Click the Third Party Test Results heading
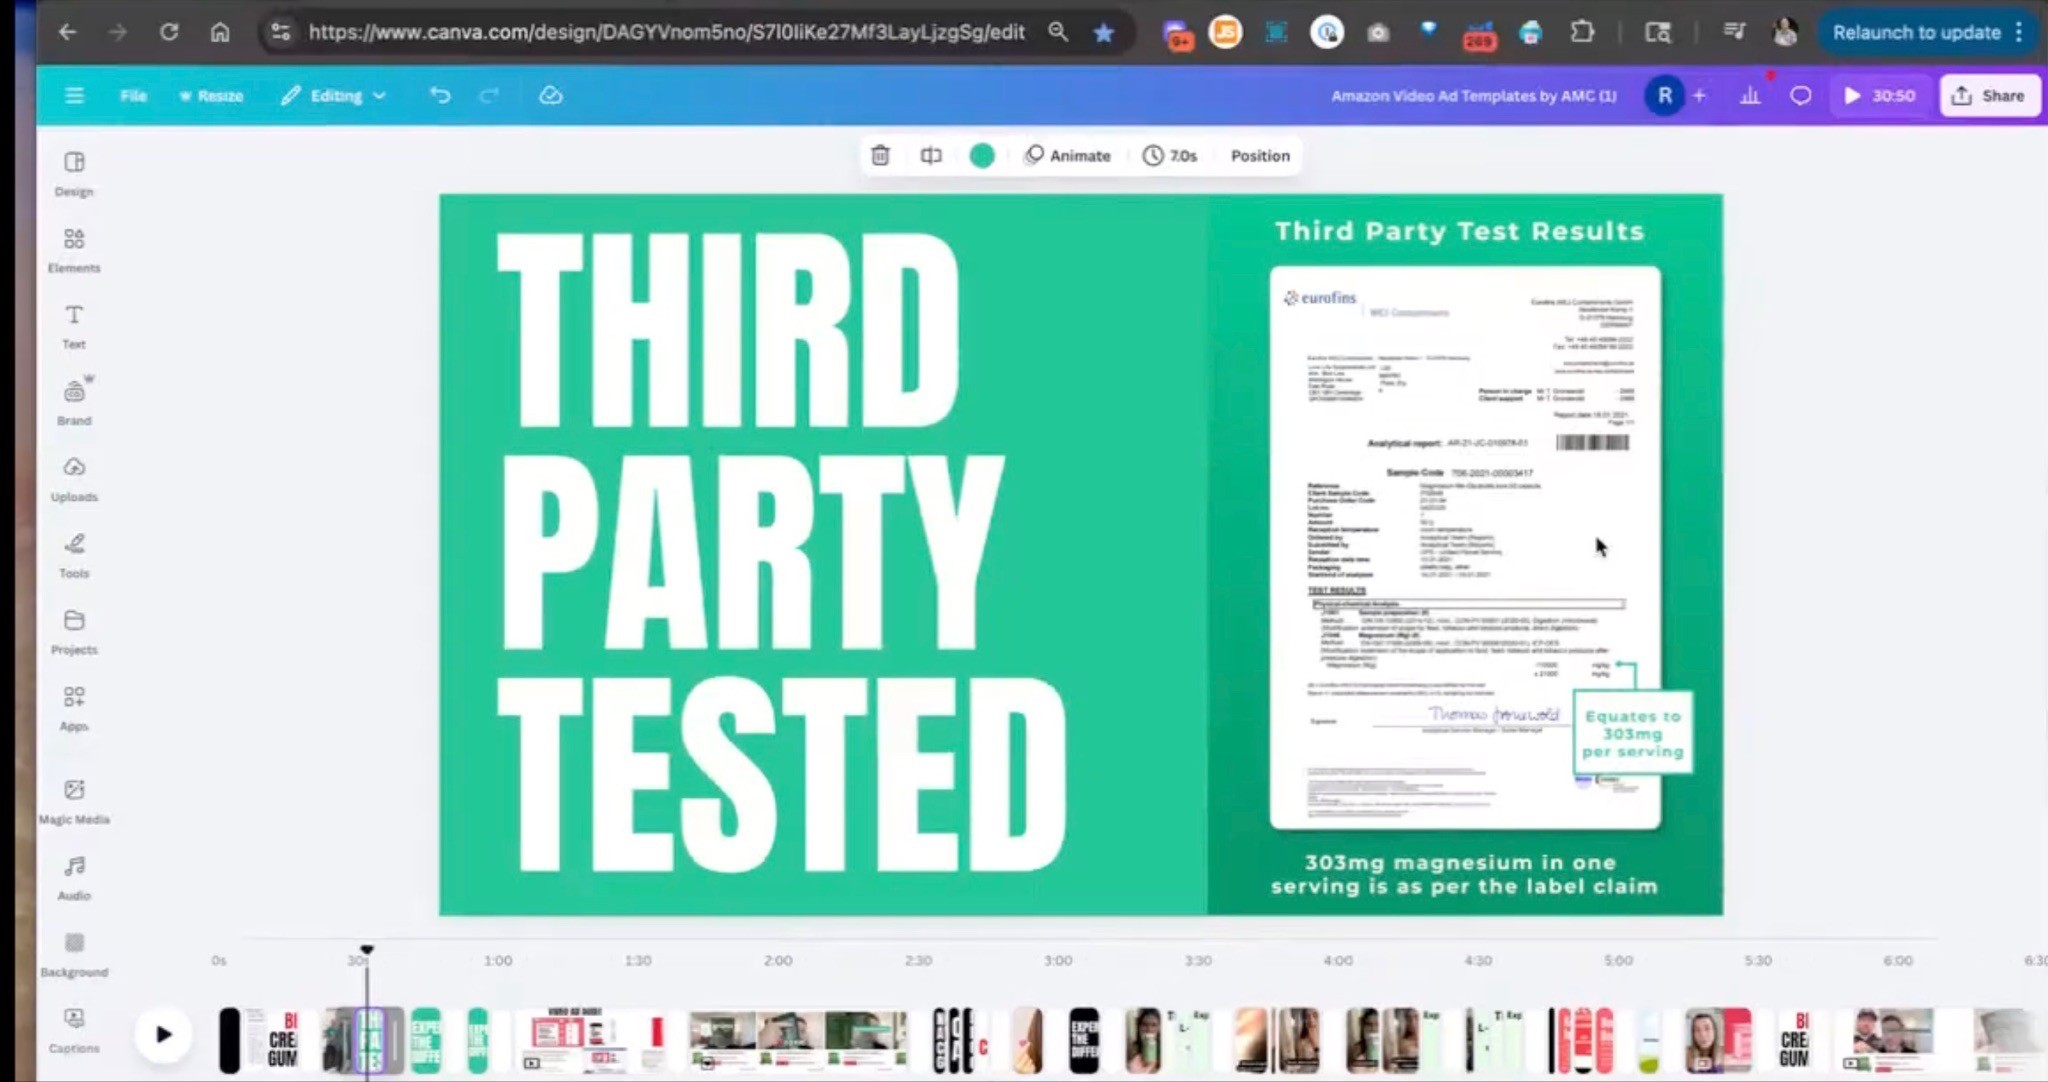Screen dimensions: 2048x1082 pyautogui.click(x=1459, y=231)
